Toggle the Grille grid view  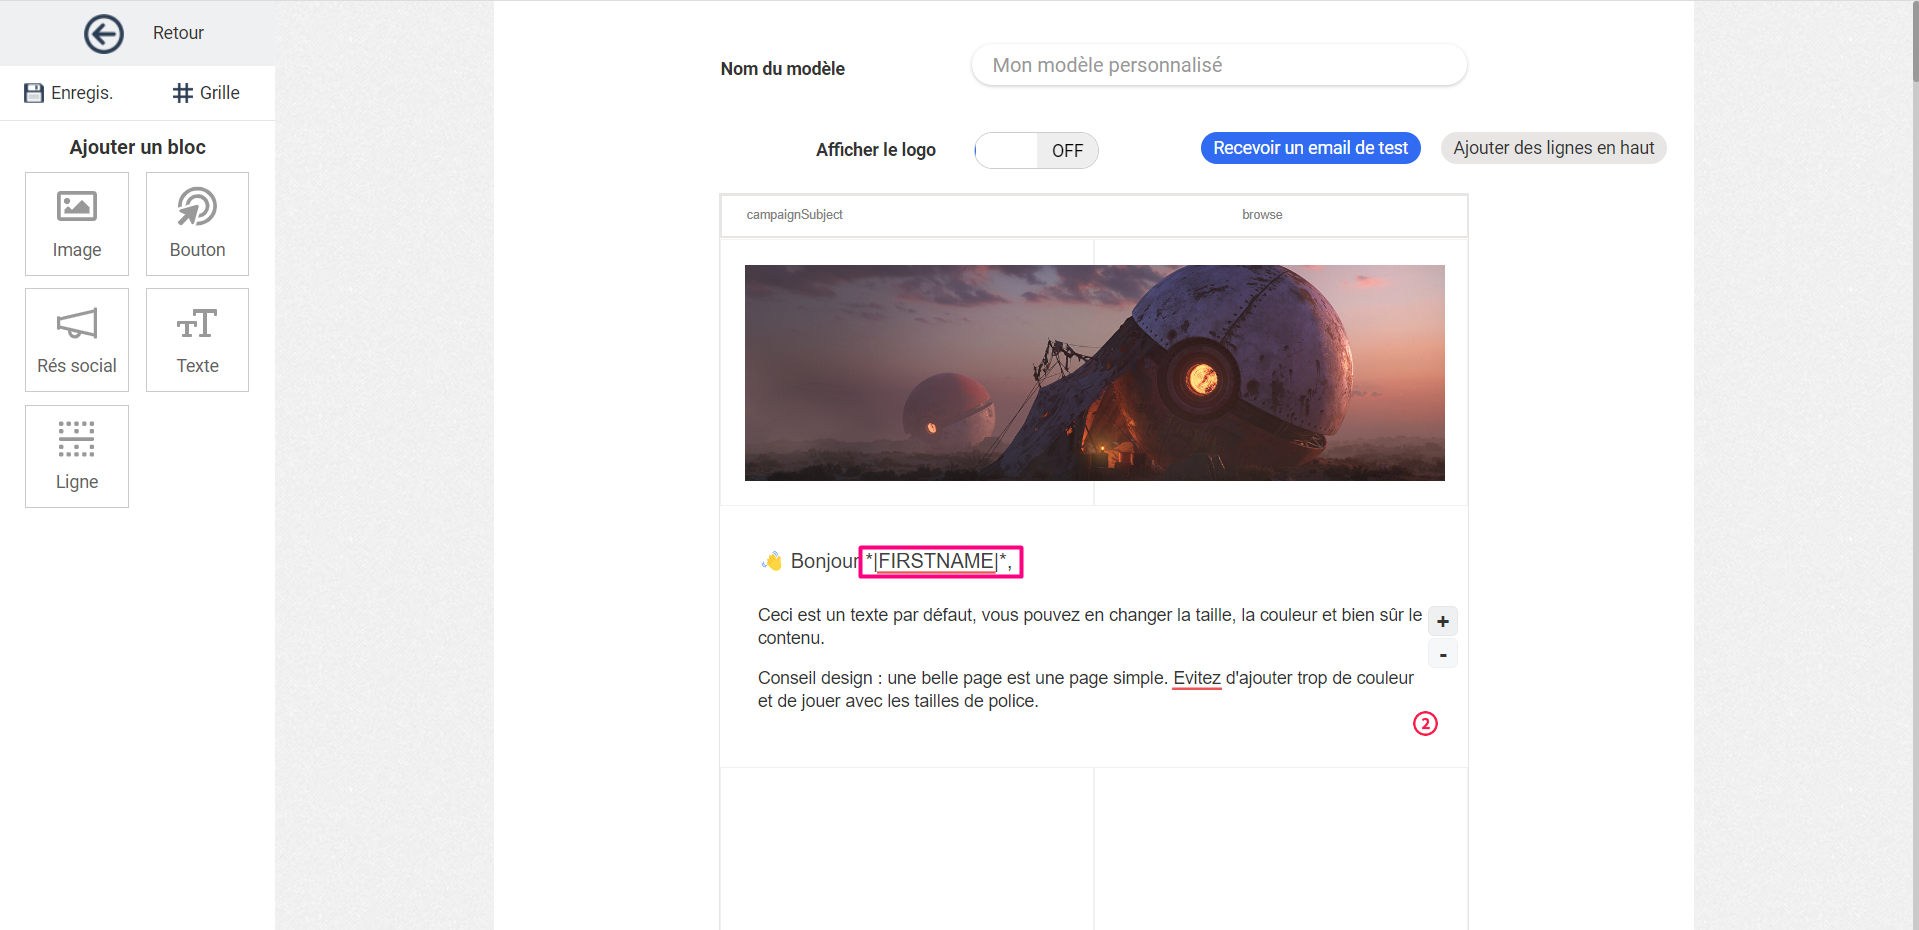click(x=206, y=93)
